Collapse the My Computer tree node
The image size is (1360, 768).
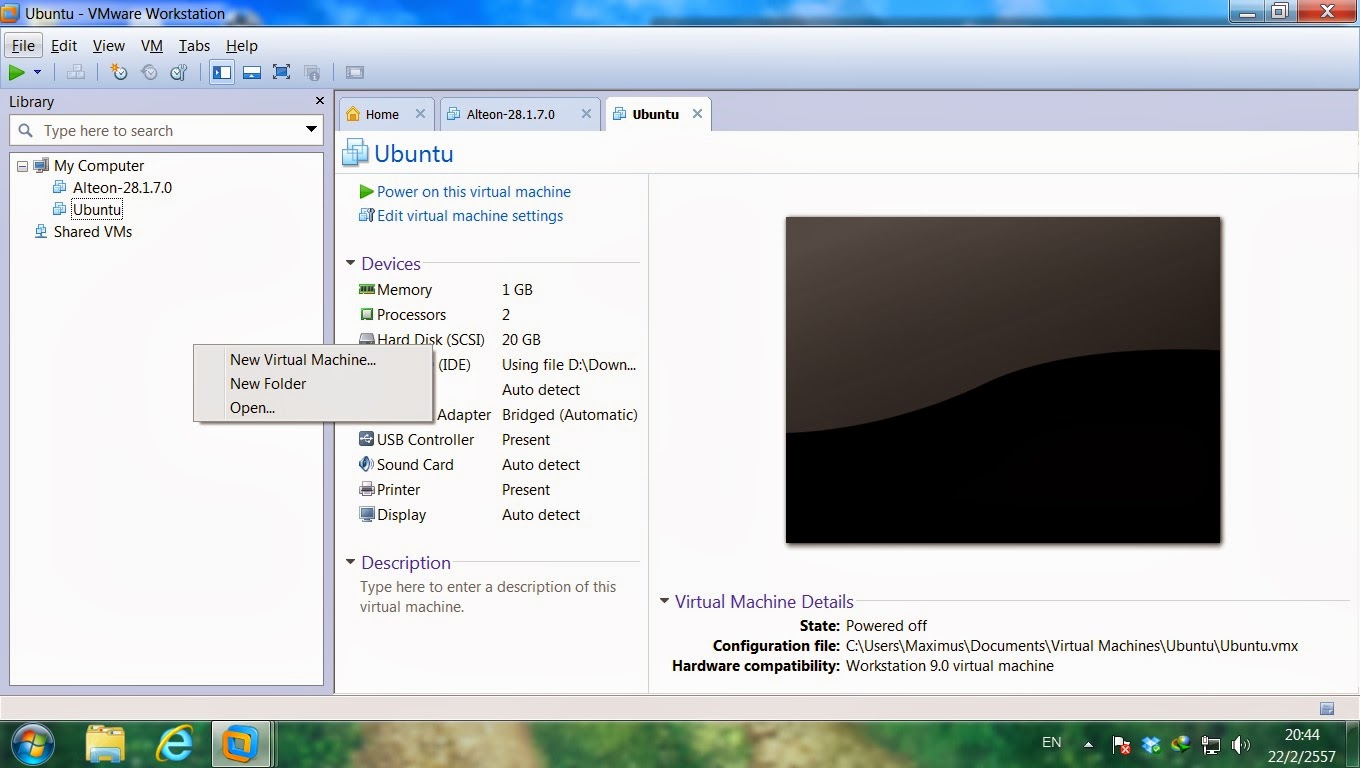click(23, 166)
